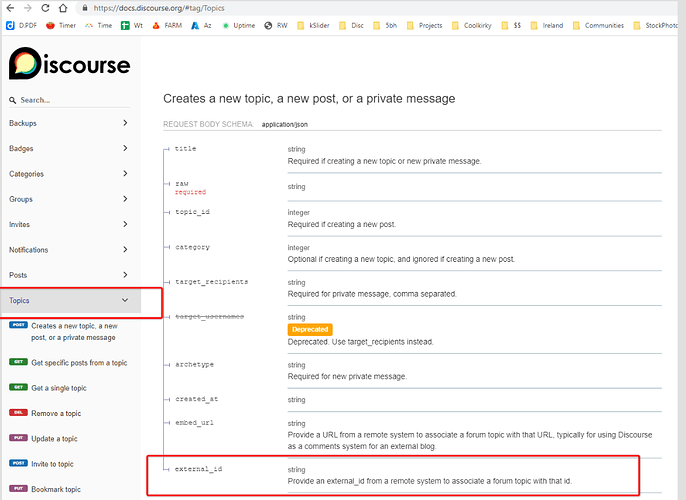Open the FARM bookmark
Image resolution: width=686 pixels, height=500 pixels.
(x=167, y=25)
